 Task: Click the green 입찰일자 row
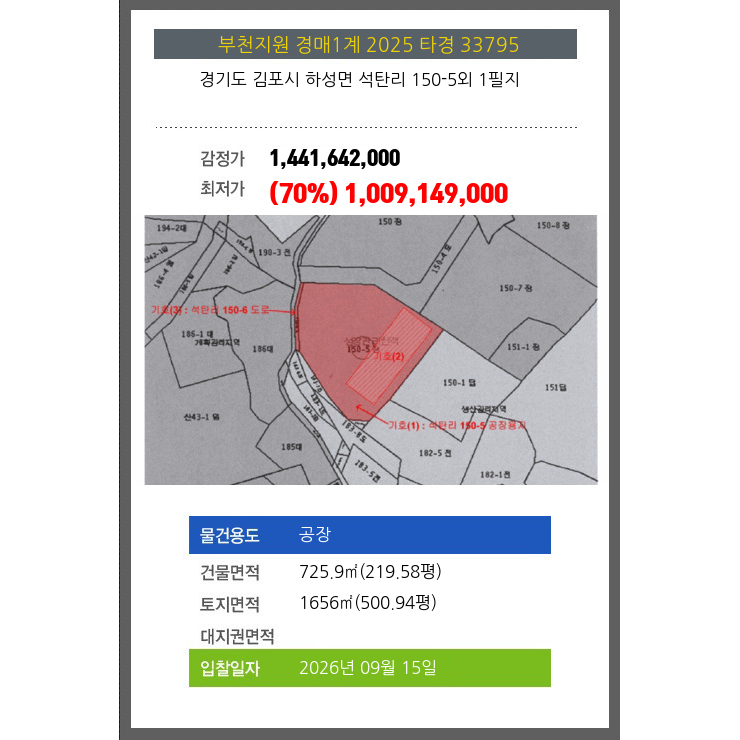(370, 668)
